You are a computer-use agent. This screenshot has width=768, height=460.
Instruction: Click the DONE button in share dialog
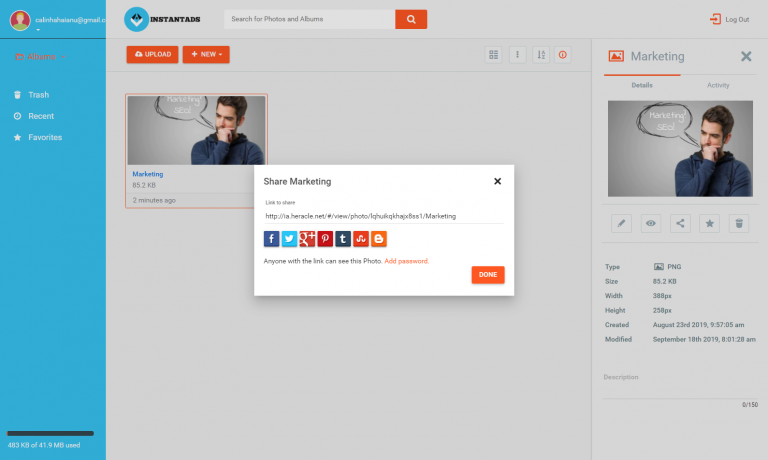click(x=488, y=274)
